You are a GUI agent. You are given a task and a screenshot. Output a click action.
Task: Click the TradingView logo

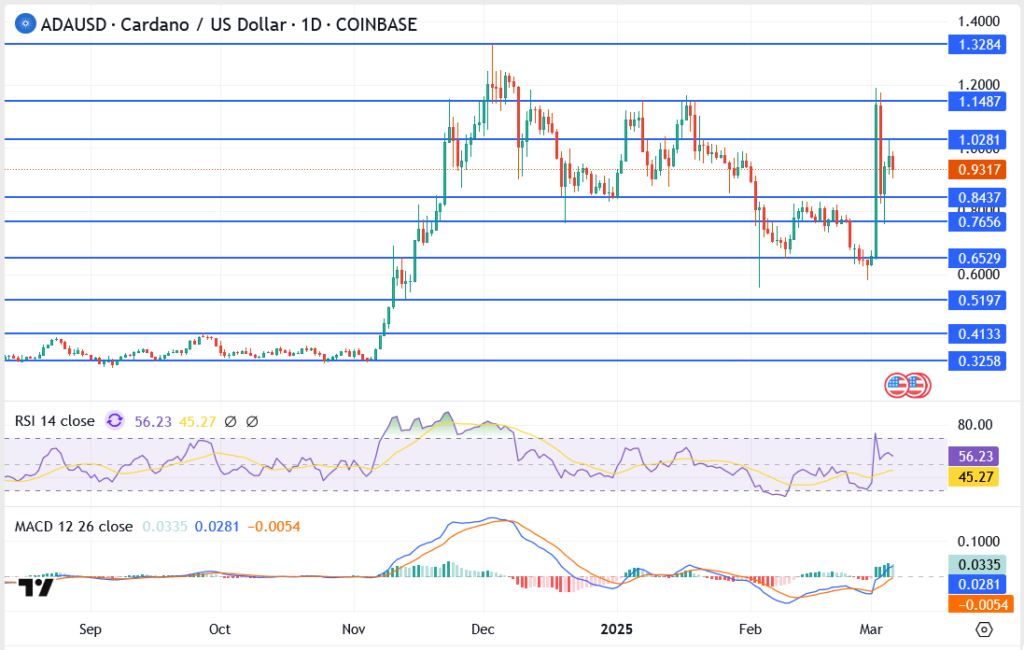coord(36,588)
